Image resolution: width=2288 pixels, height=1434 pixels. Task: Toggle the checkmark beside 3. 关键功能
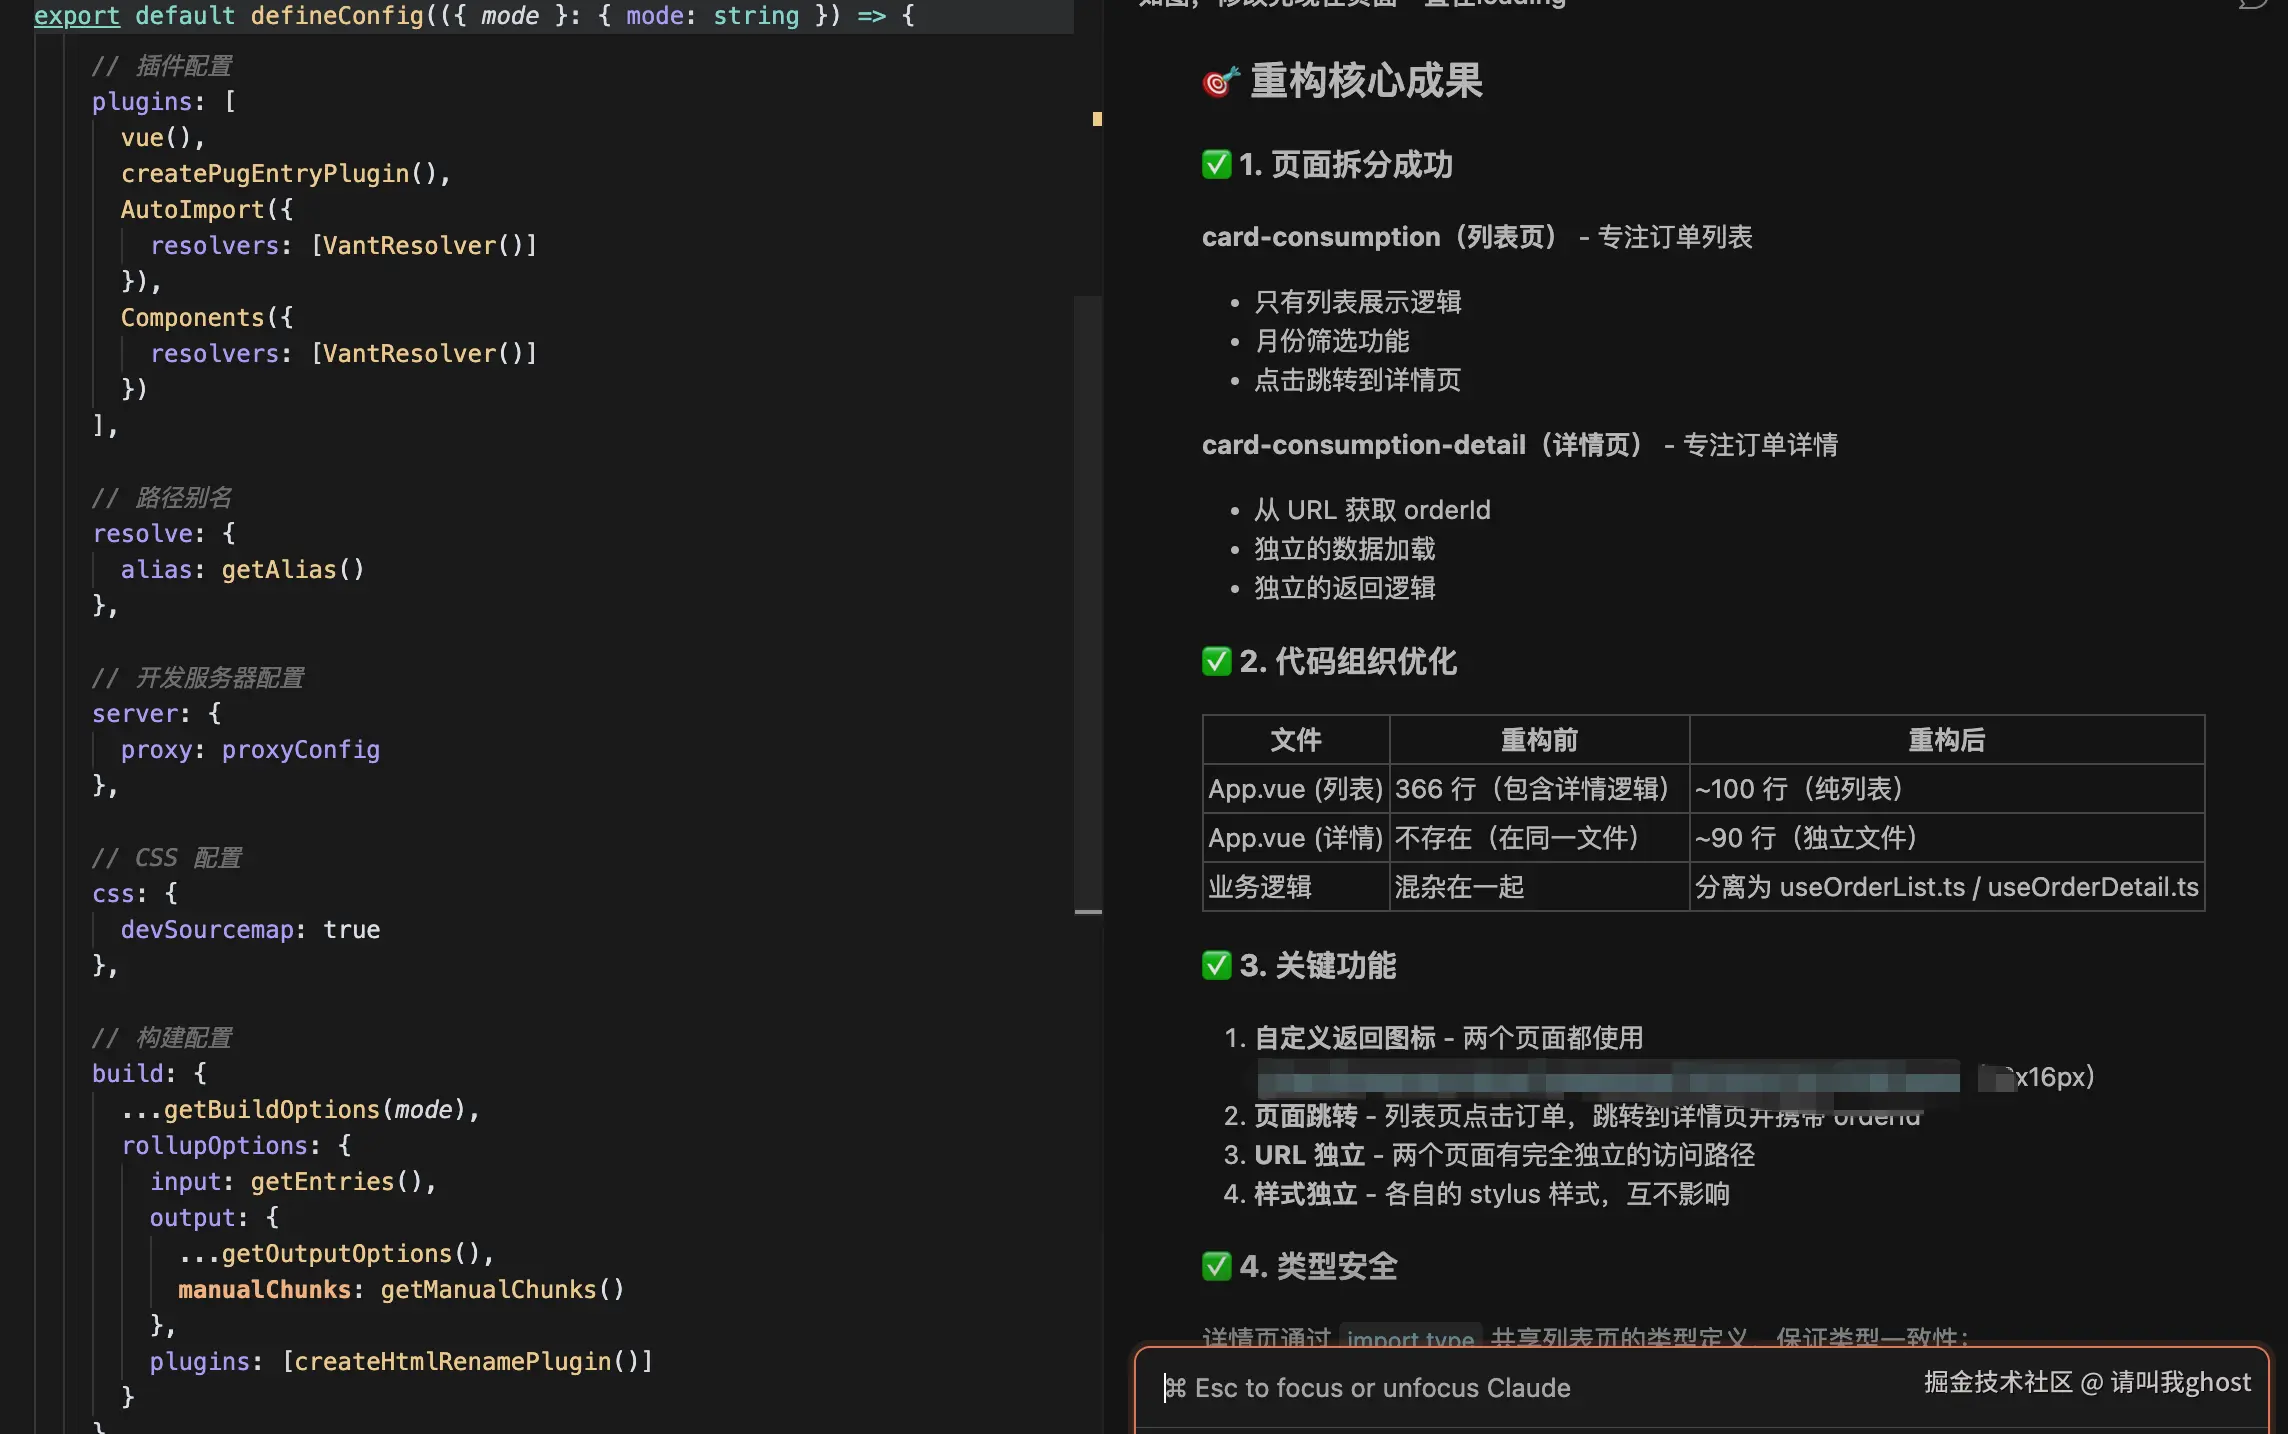point(1216,965)
